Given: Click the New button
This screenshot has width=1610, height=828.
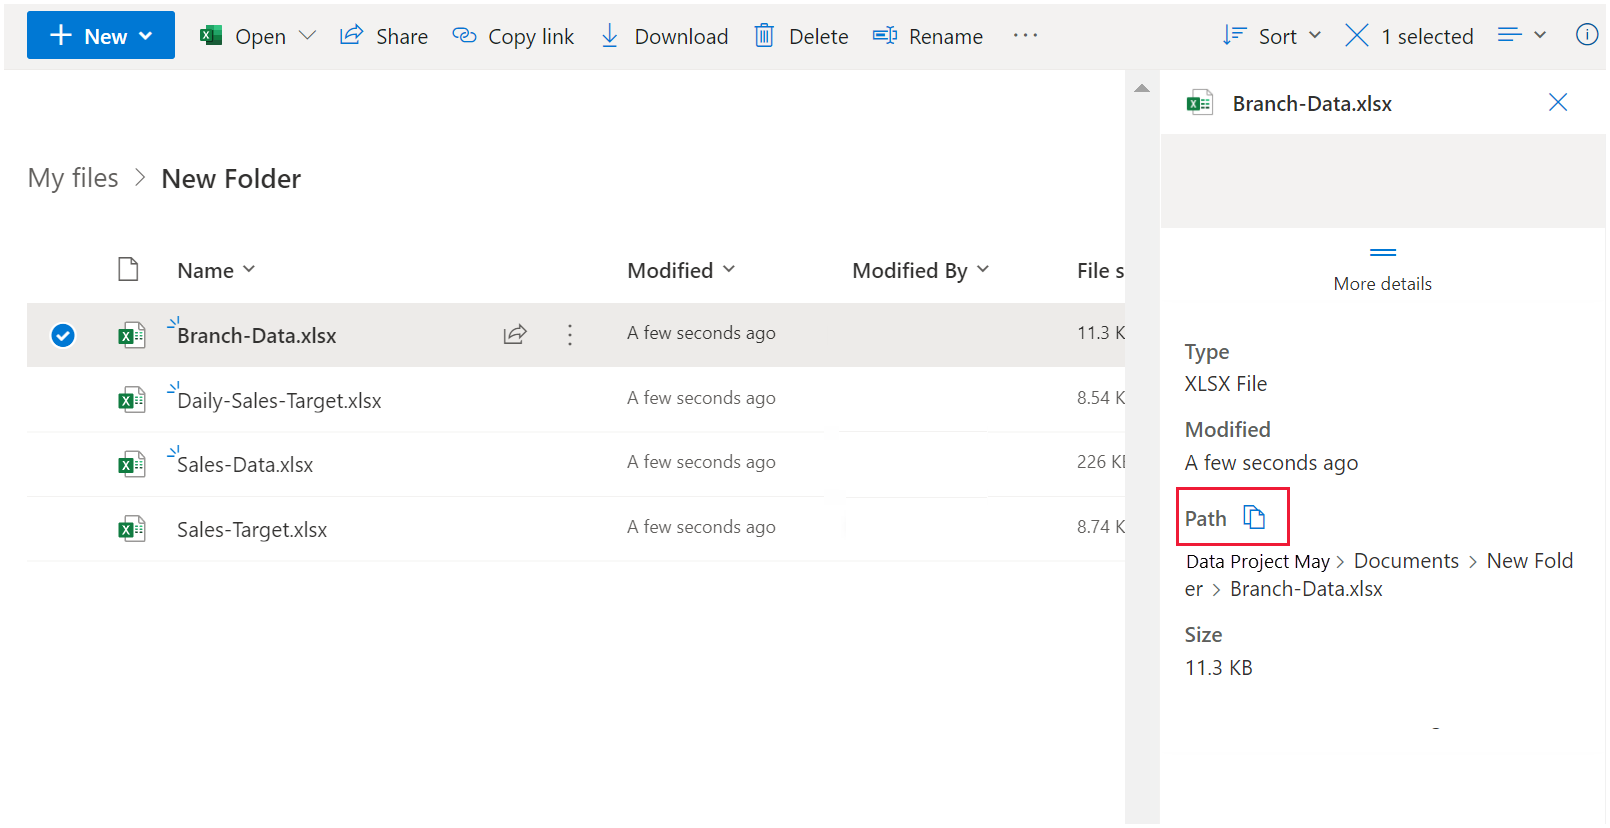Looking at the screenshot, I should pos(101,36).
